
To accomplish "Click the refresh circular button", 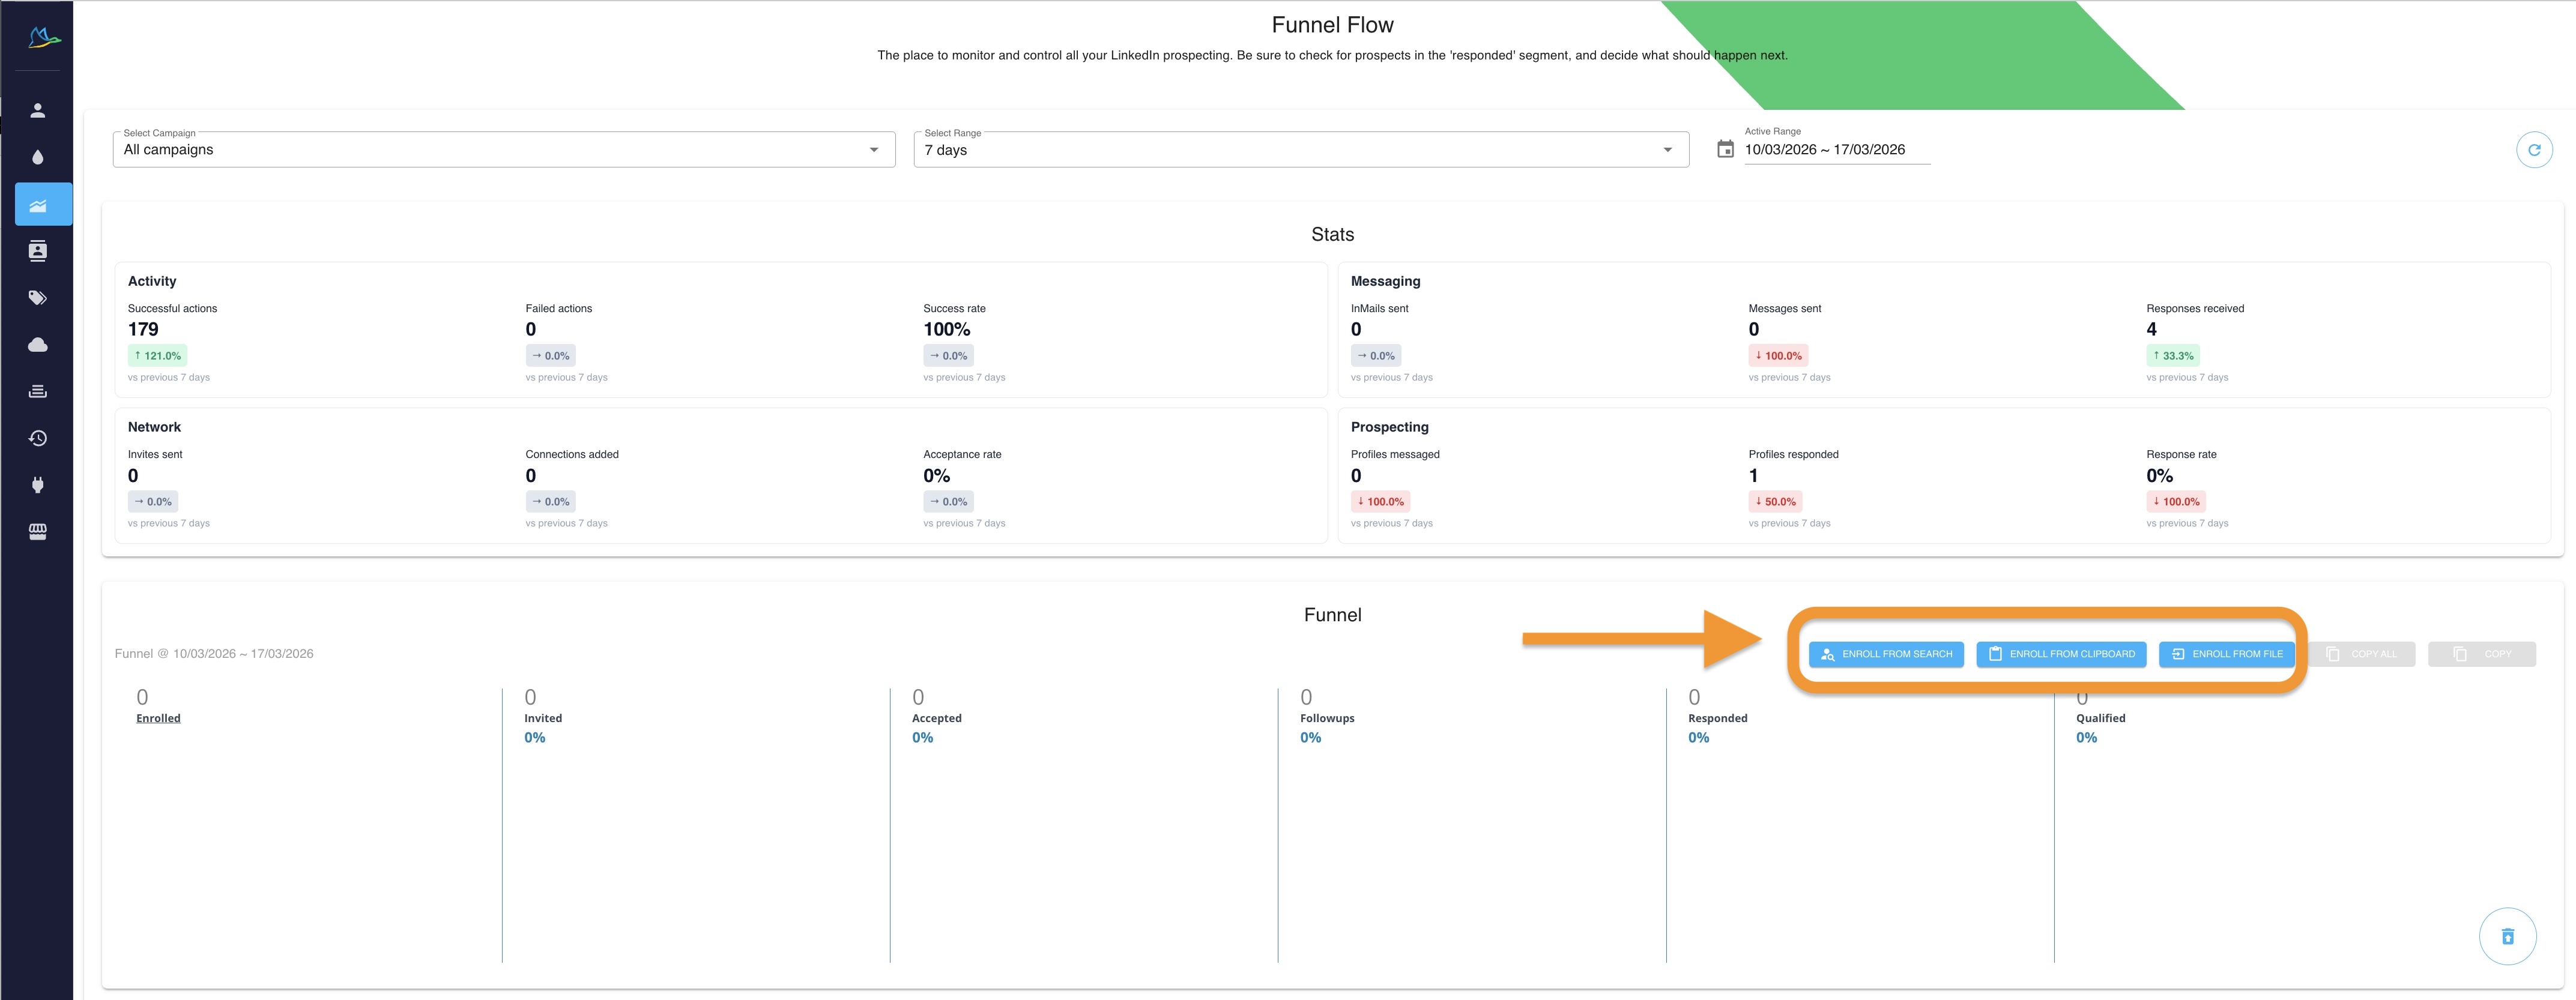I will pyautogui.click(x=2533, y=150).
